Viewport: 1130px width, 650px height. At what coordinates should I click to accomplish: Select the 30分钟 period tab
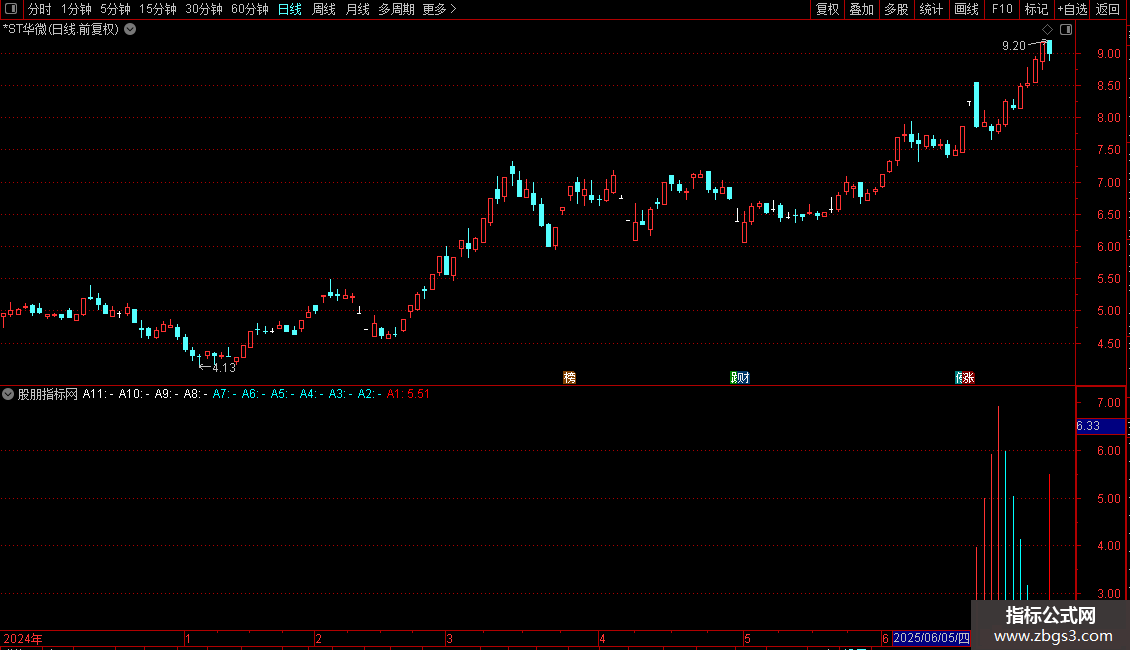(204, 9)
